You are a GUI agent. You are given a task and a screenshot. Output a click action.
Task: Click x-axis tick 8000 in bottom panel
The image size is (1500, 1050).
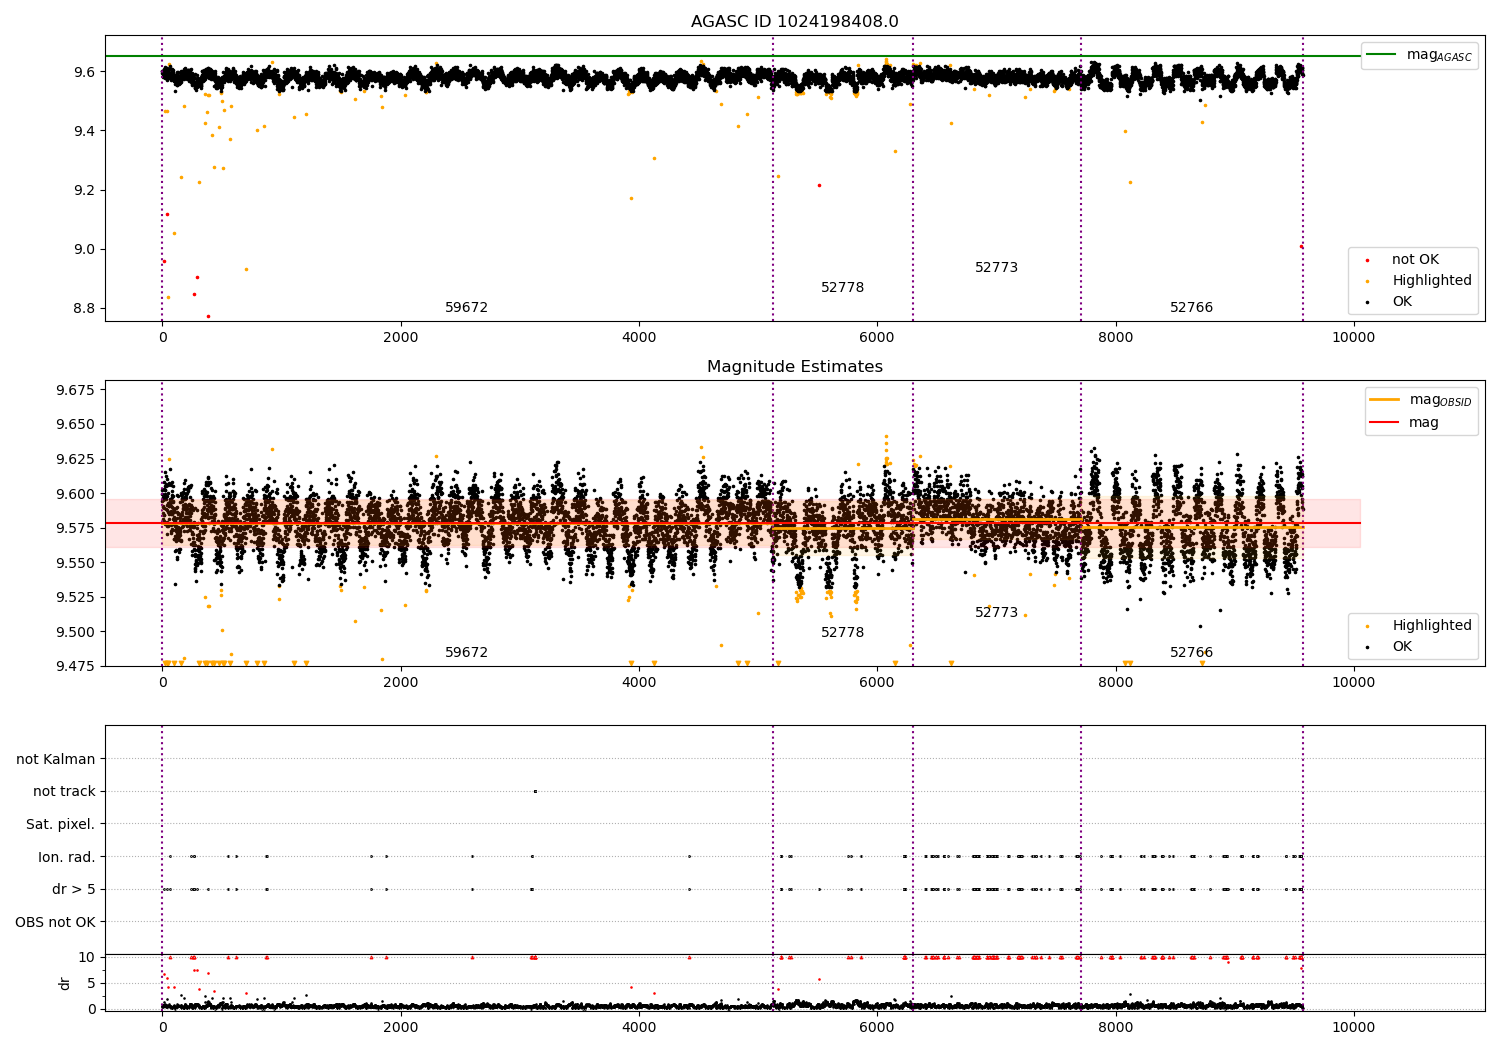coord(1115,1028)
